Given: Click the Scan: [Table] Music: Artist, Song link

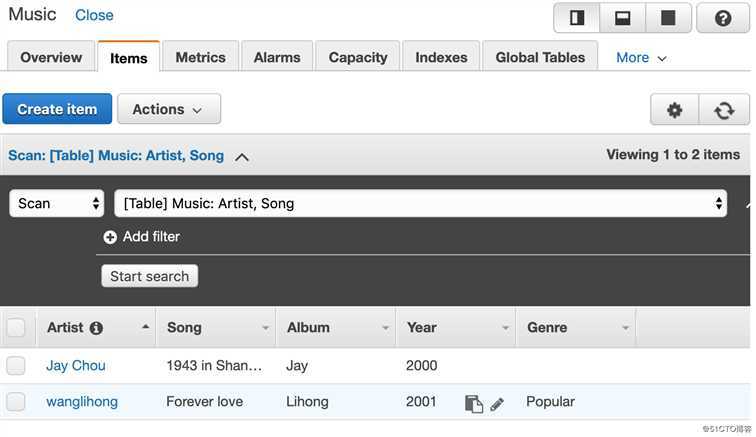Looking at the screenshot, I should tap(116, 155).
